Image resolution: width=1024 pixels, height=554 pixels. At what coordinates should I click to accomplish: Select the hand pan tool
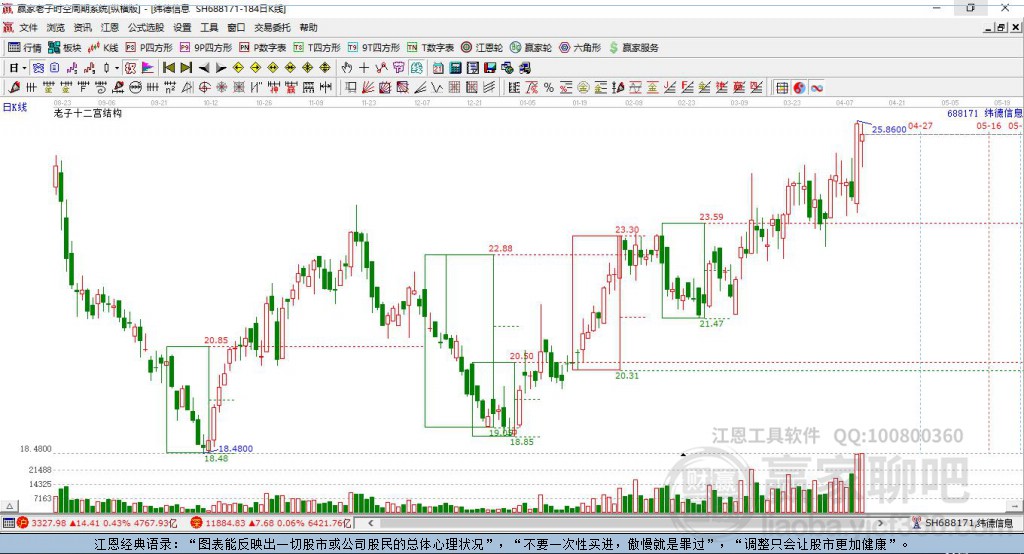click(x=347, y=68)
